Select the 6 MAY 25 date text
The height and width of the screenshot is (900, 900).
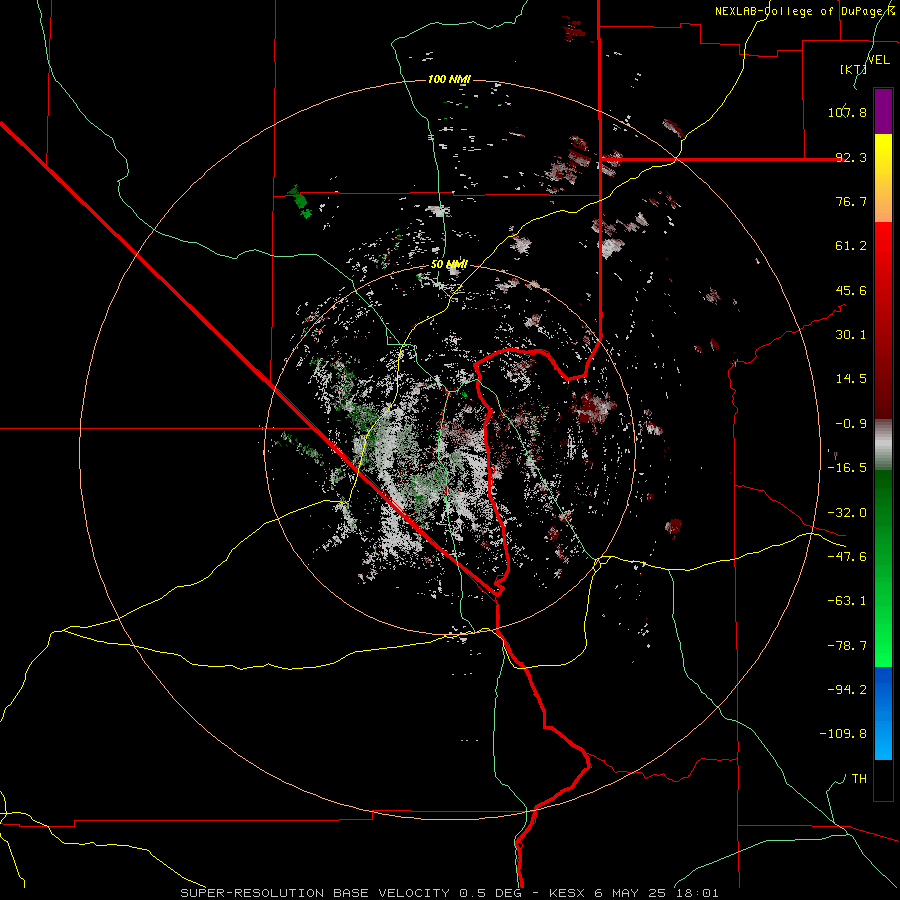(x=630, y=893)
